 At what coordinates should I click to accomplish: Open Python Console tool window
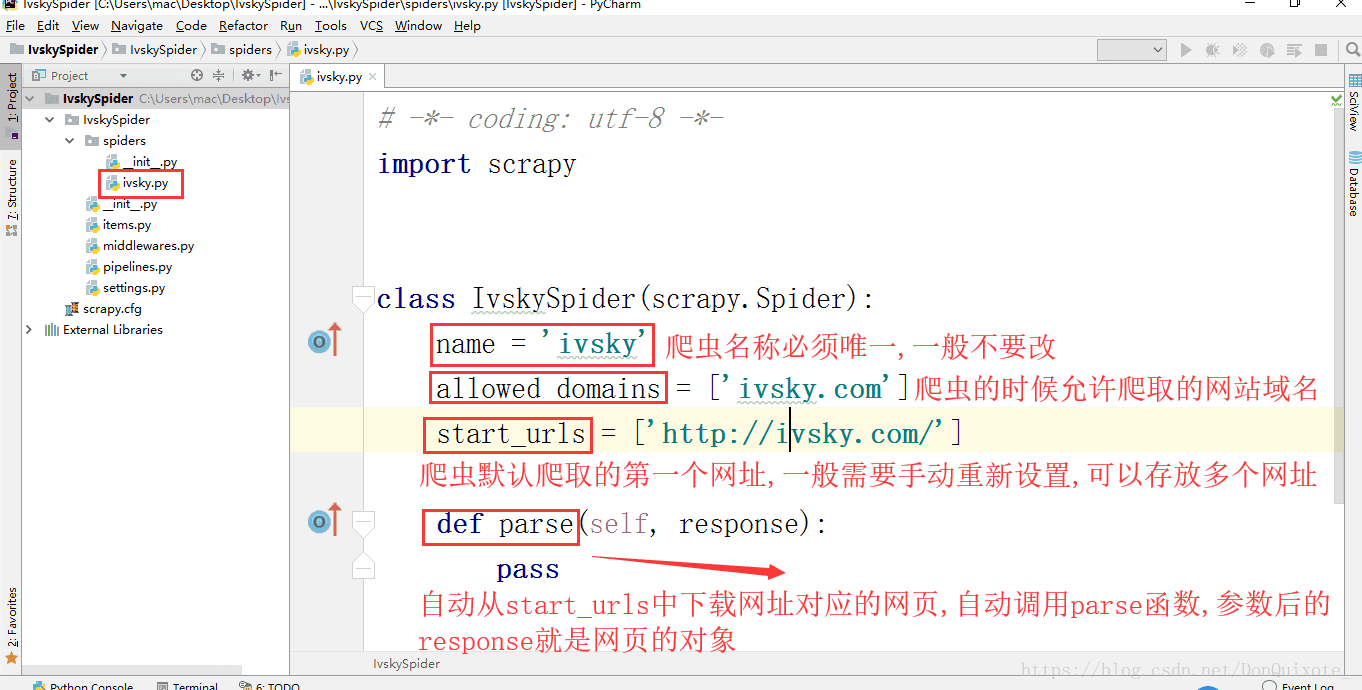83,686
